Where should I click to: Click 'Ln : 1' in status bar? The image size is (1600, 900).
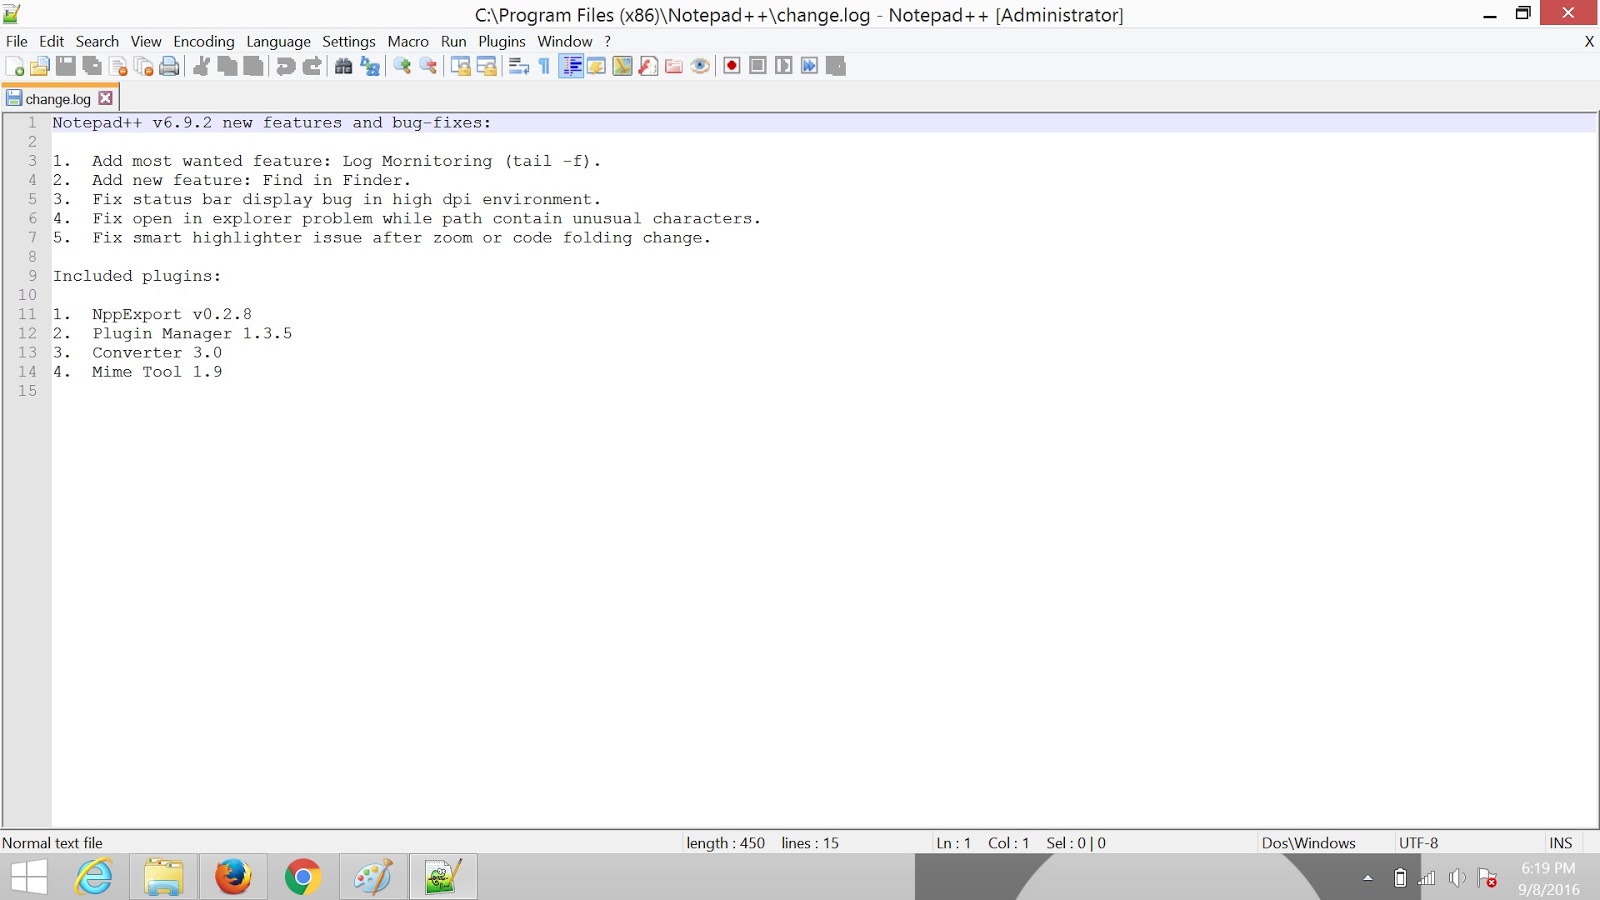click(x=953, y=843)
